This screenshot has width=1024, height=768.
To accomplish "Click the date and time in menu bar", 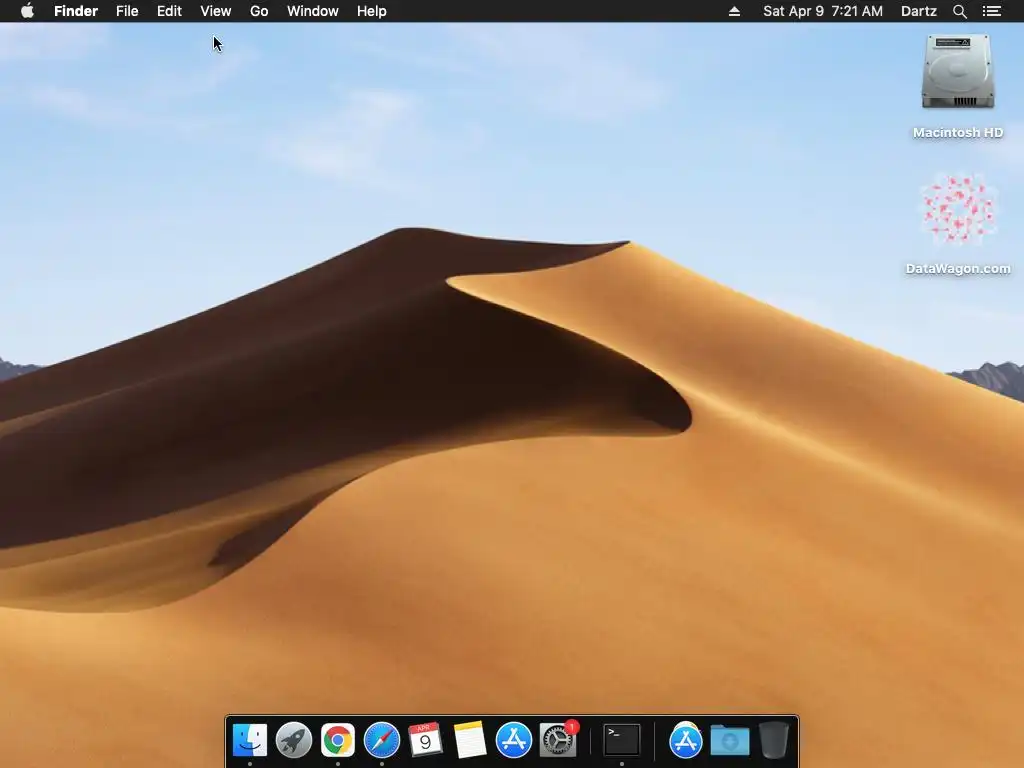I will (823, 11).
